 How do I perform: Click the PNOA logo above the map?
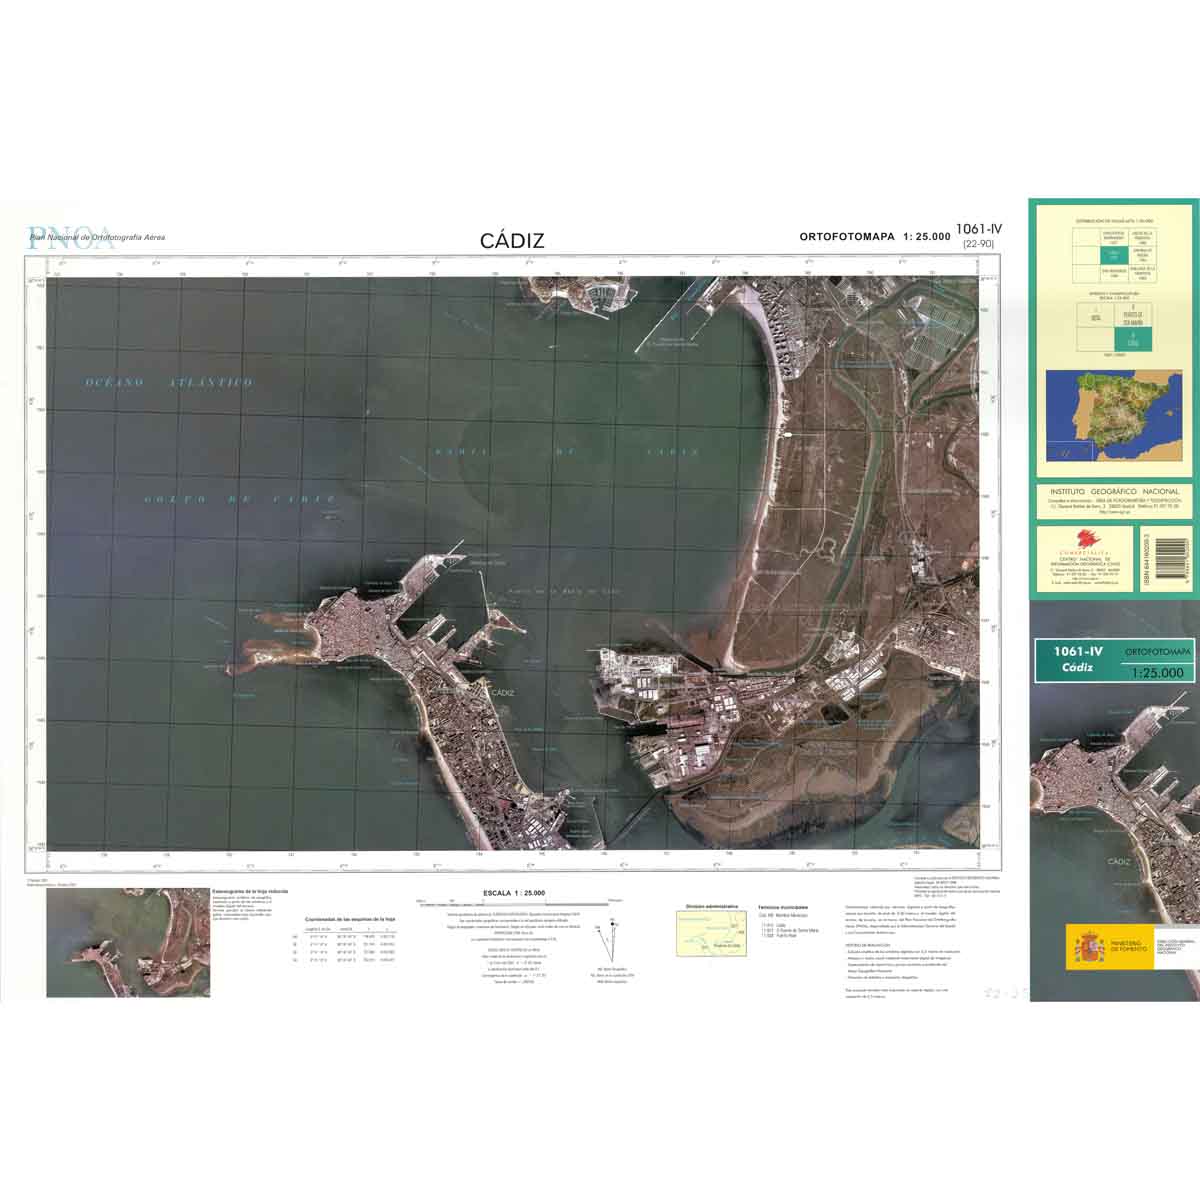pos(70,236)
